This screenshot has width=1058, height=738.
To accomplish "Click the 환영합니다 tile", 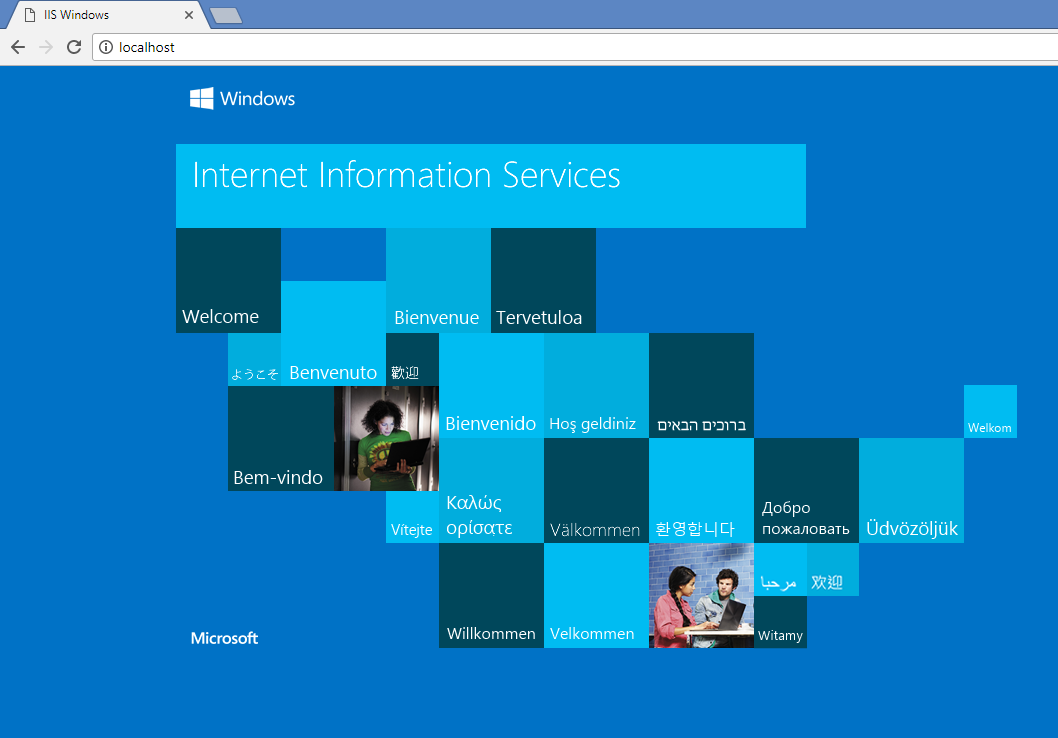I will tap(701, 490).
